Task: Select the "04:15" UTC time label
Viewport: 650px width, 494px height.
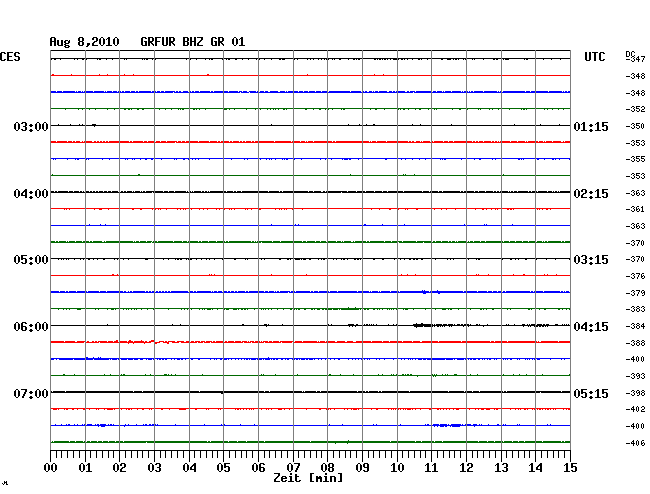Action: pos(591,327)
